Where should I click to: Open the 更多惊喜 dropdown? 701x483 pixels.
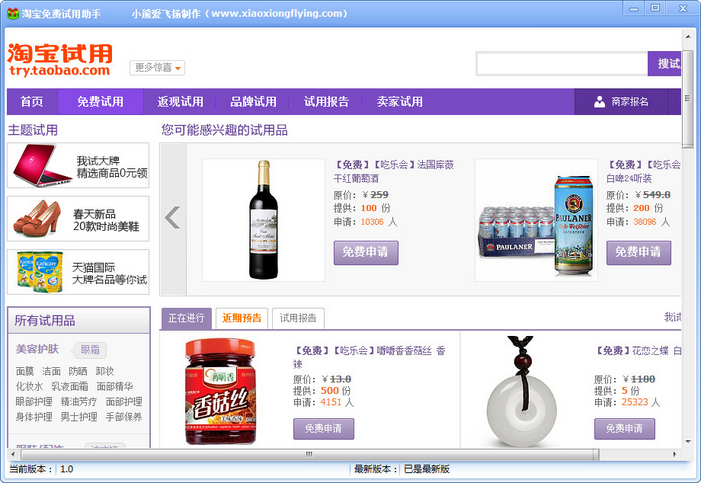pos(157,68)
